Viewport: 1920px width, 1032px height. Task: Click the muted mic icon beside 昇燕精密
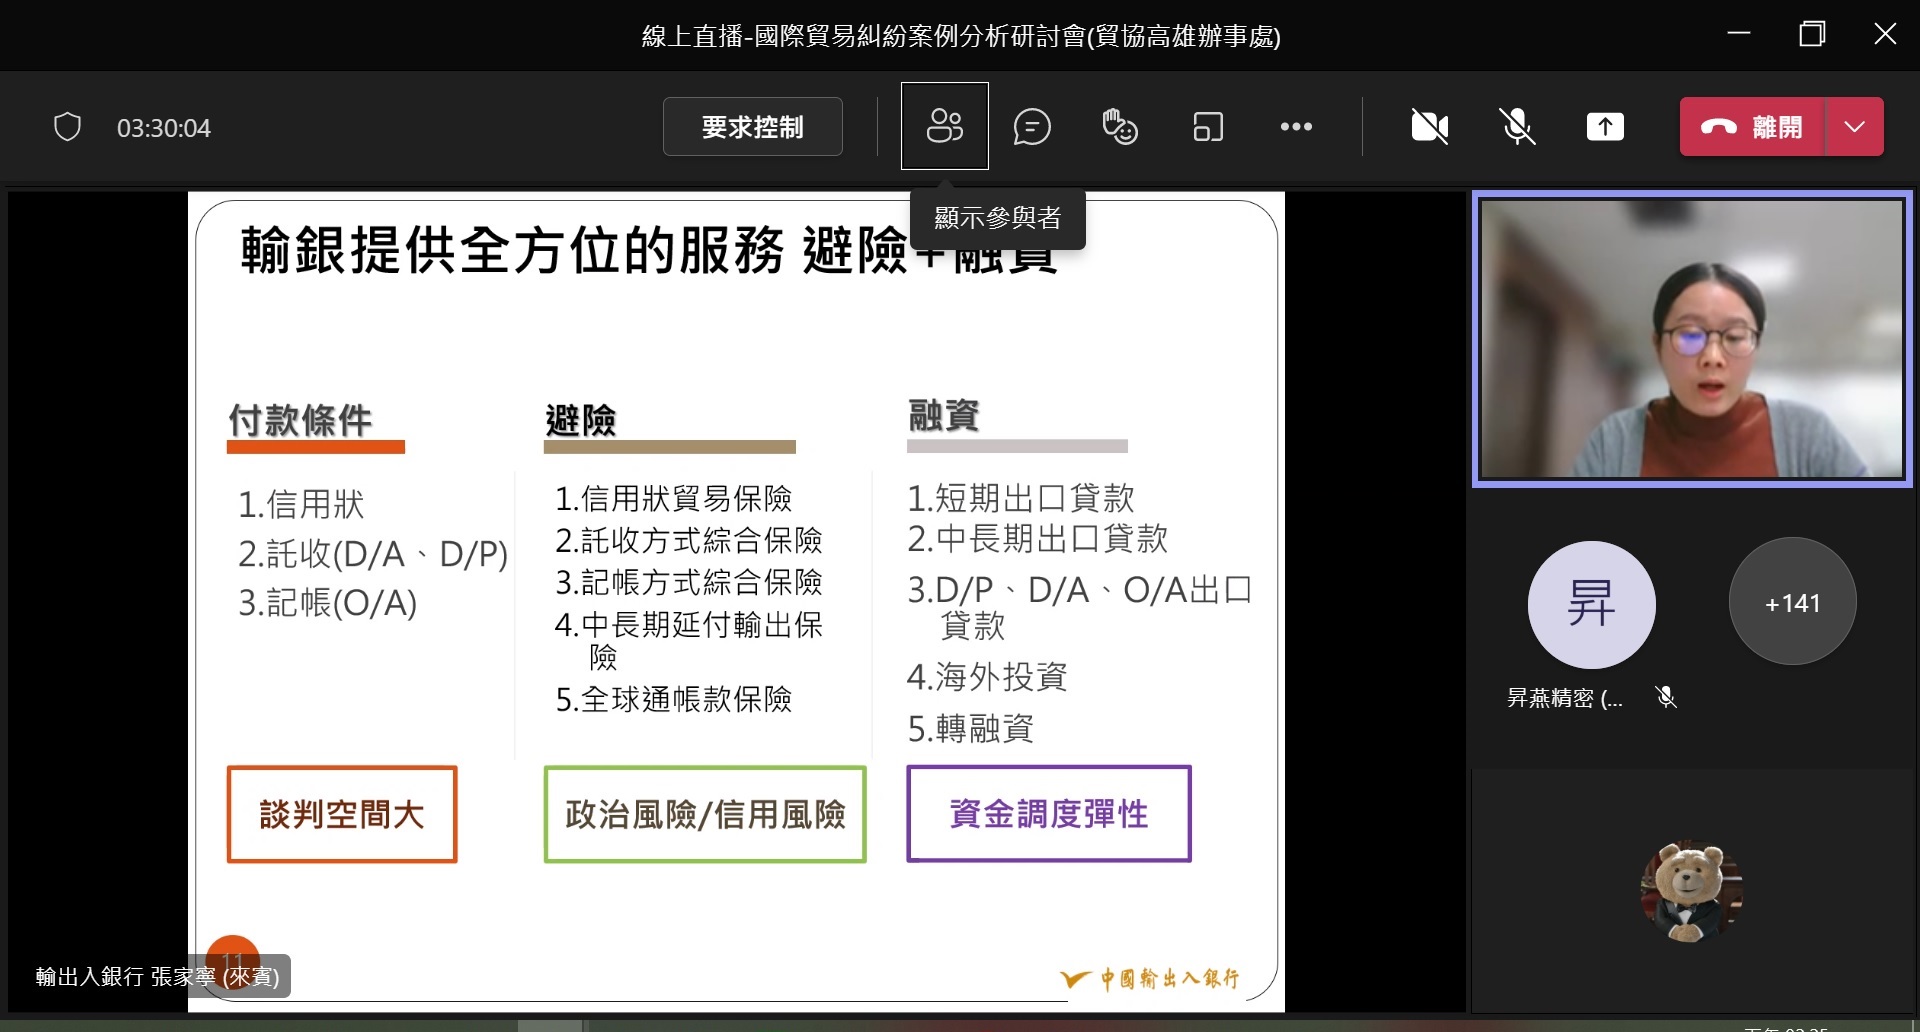[1666, 697]
